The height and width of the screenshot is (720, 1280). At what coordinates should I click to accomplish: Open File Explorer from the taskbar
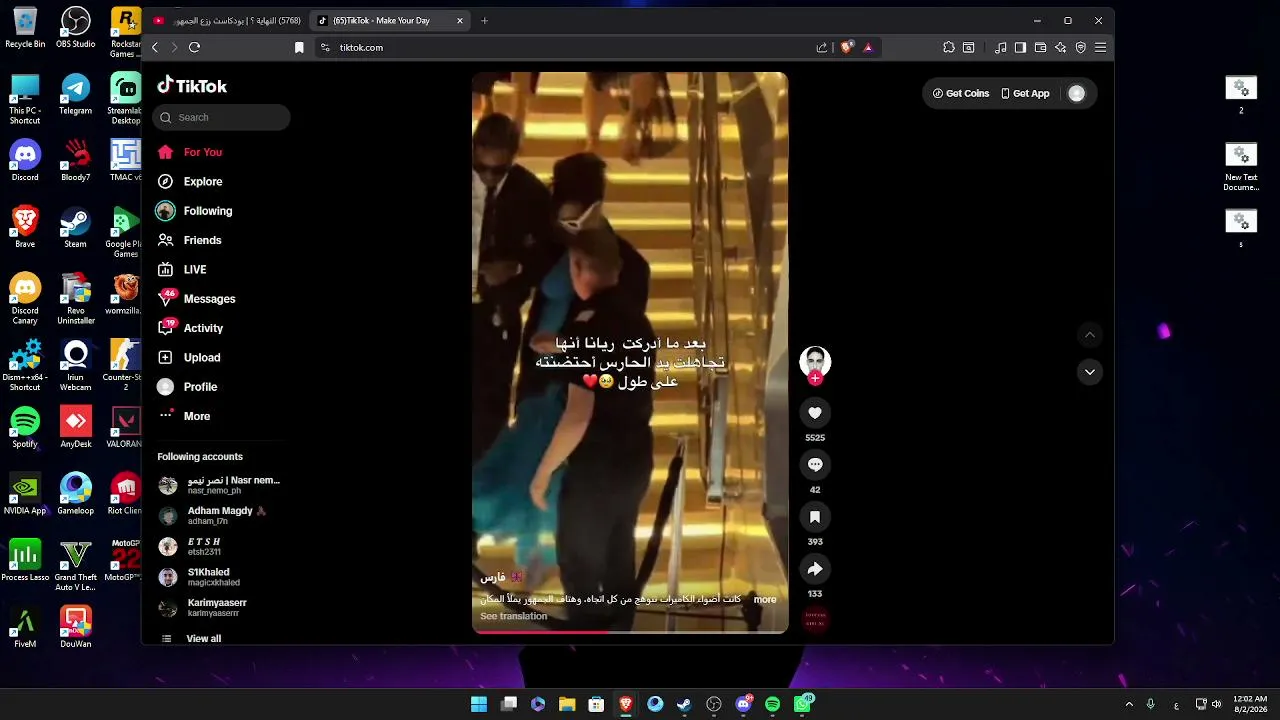(567, 704)
